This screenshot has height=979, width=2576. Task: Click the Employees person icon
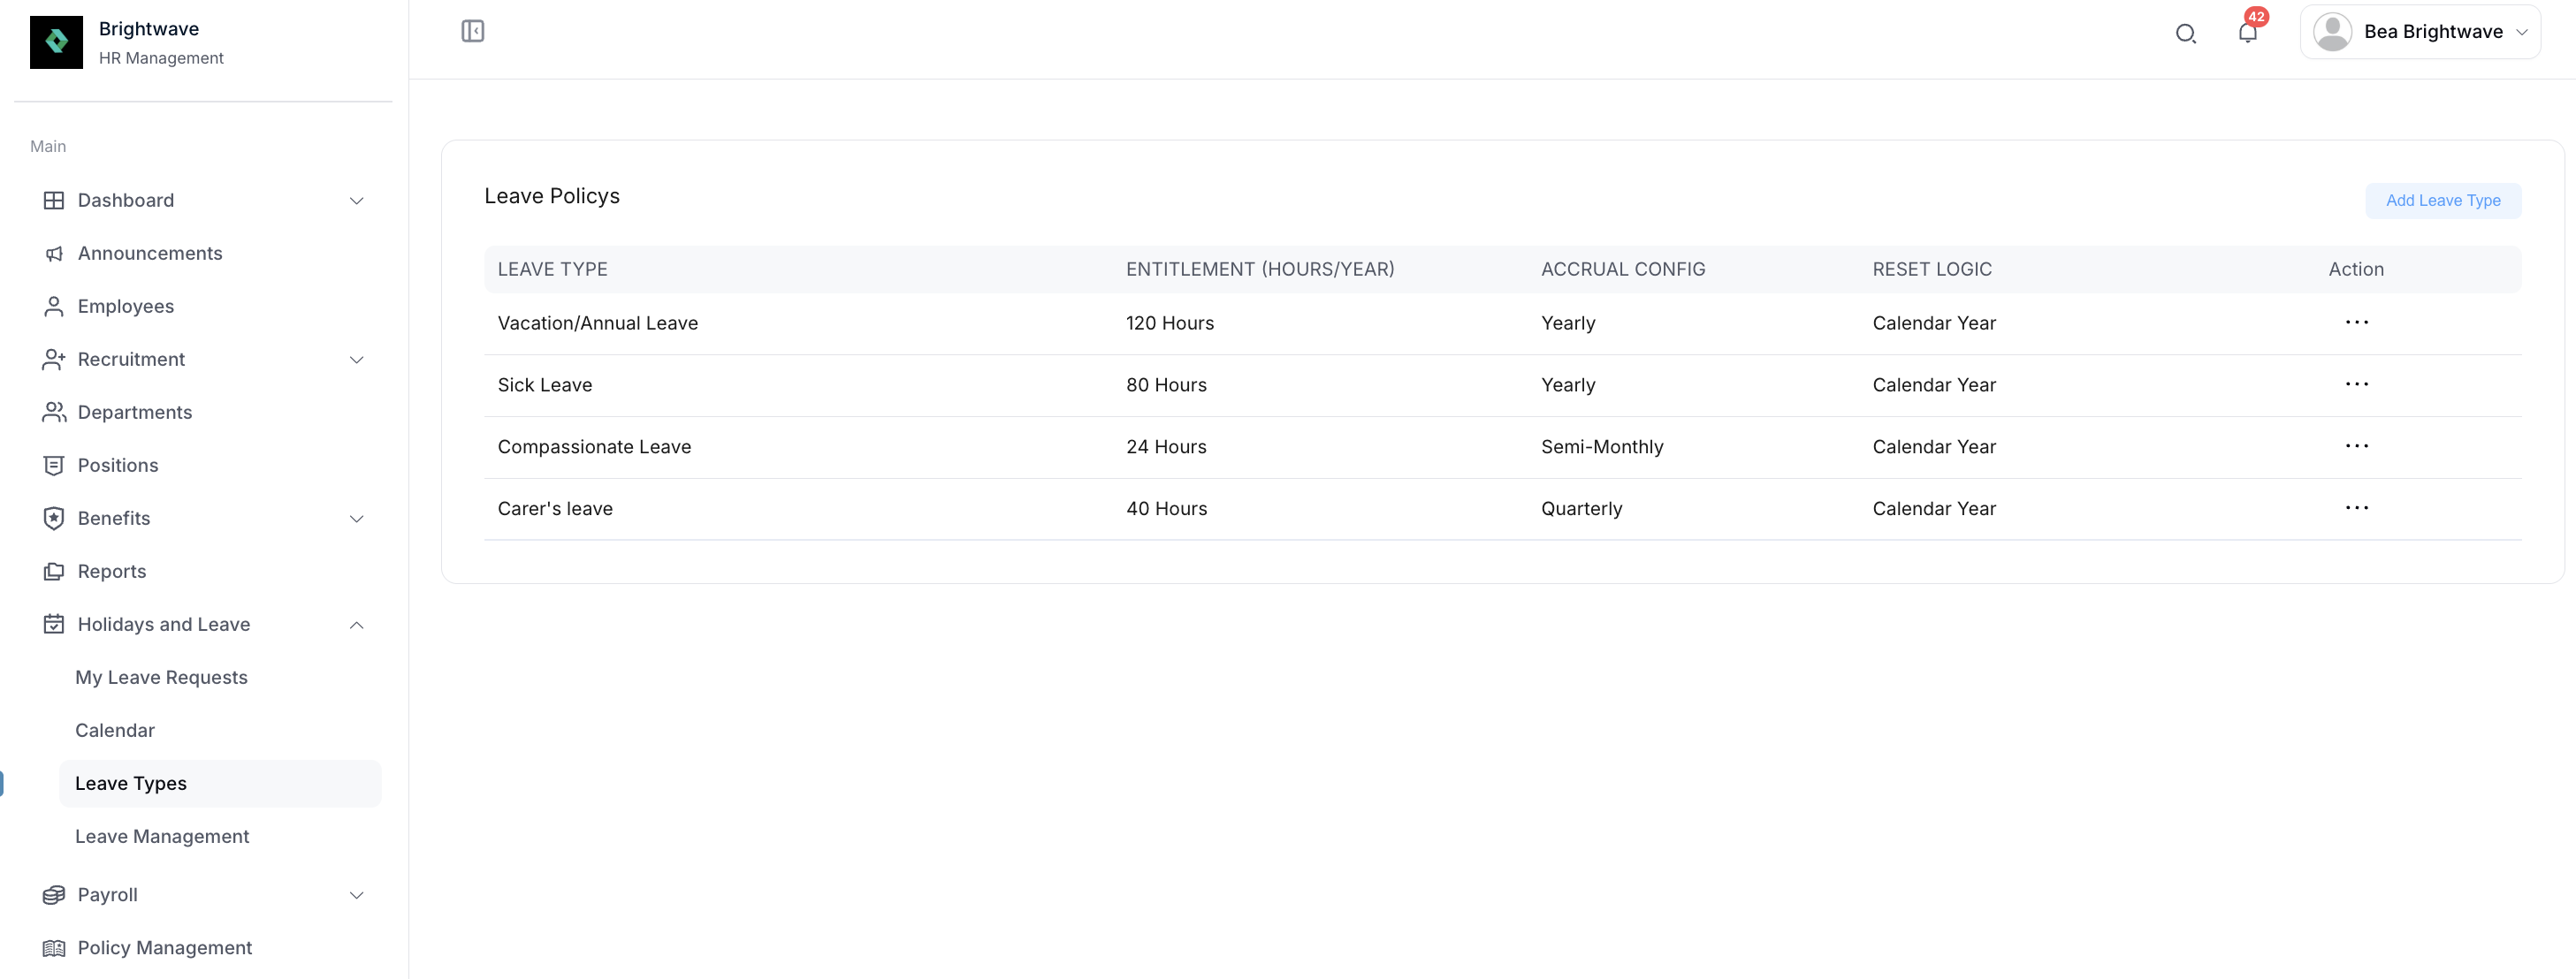click(x=54, y=307)
